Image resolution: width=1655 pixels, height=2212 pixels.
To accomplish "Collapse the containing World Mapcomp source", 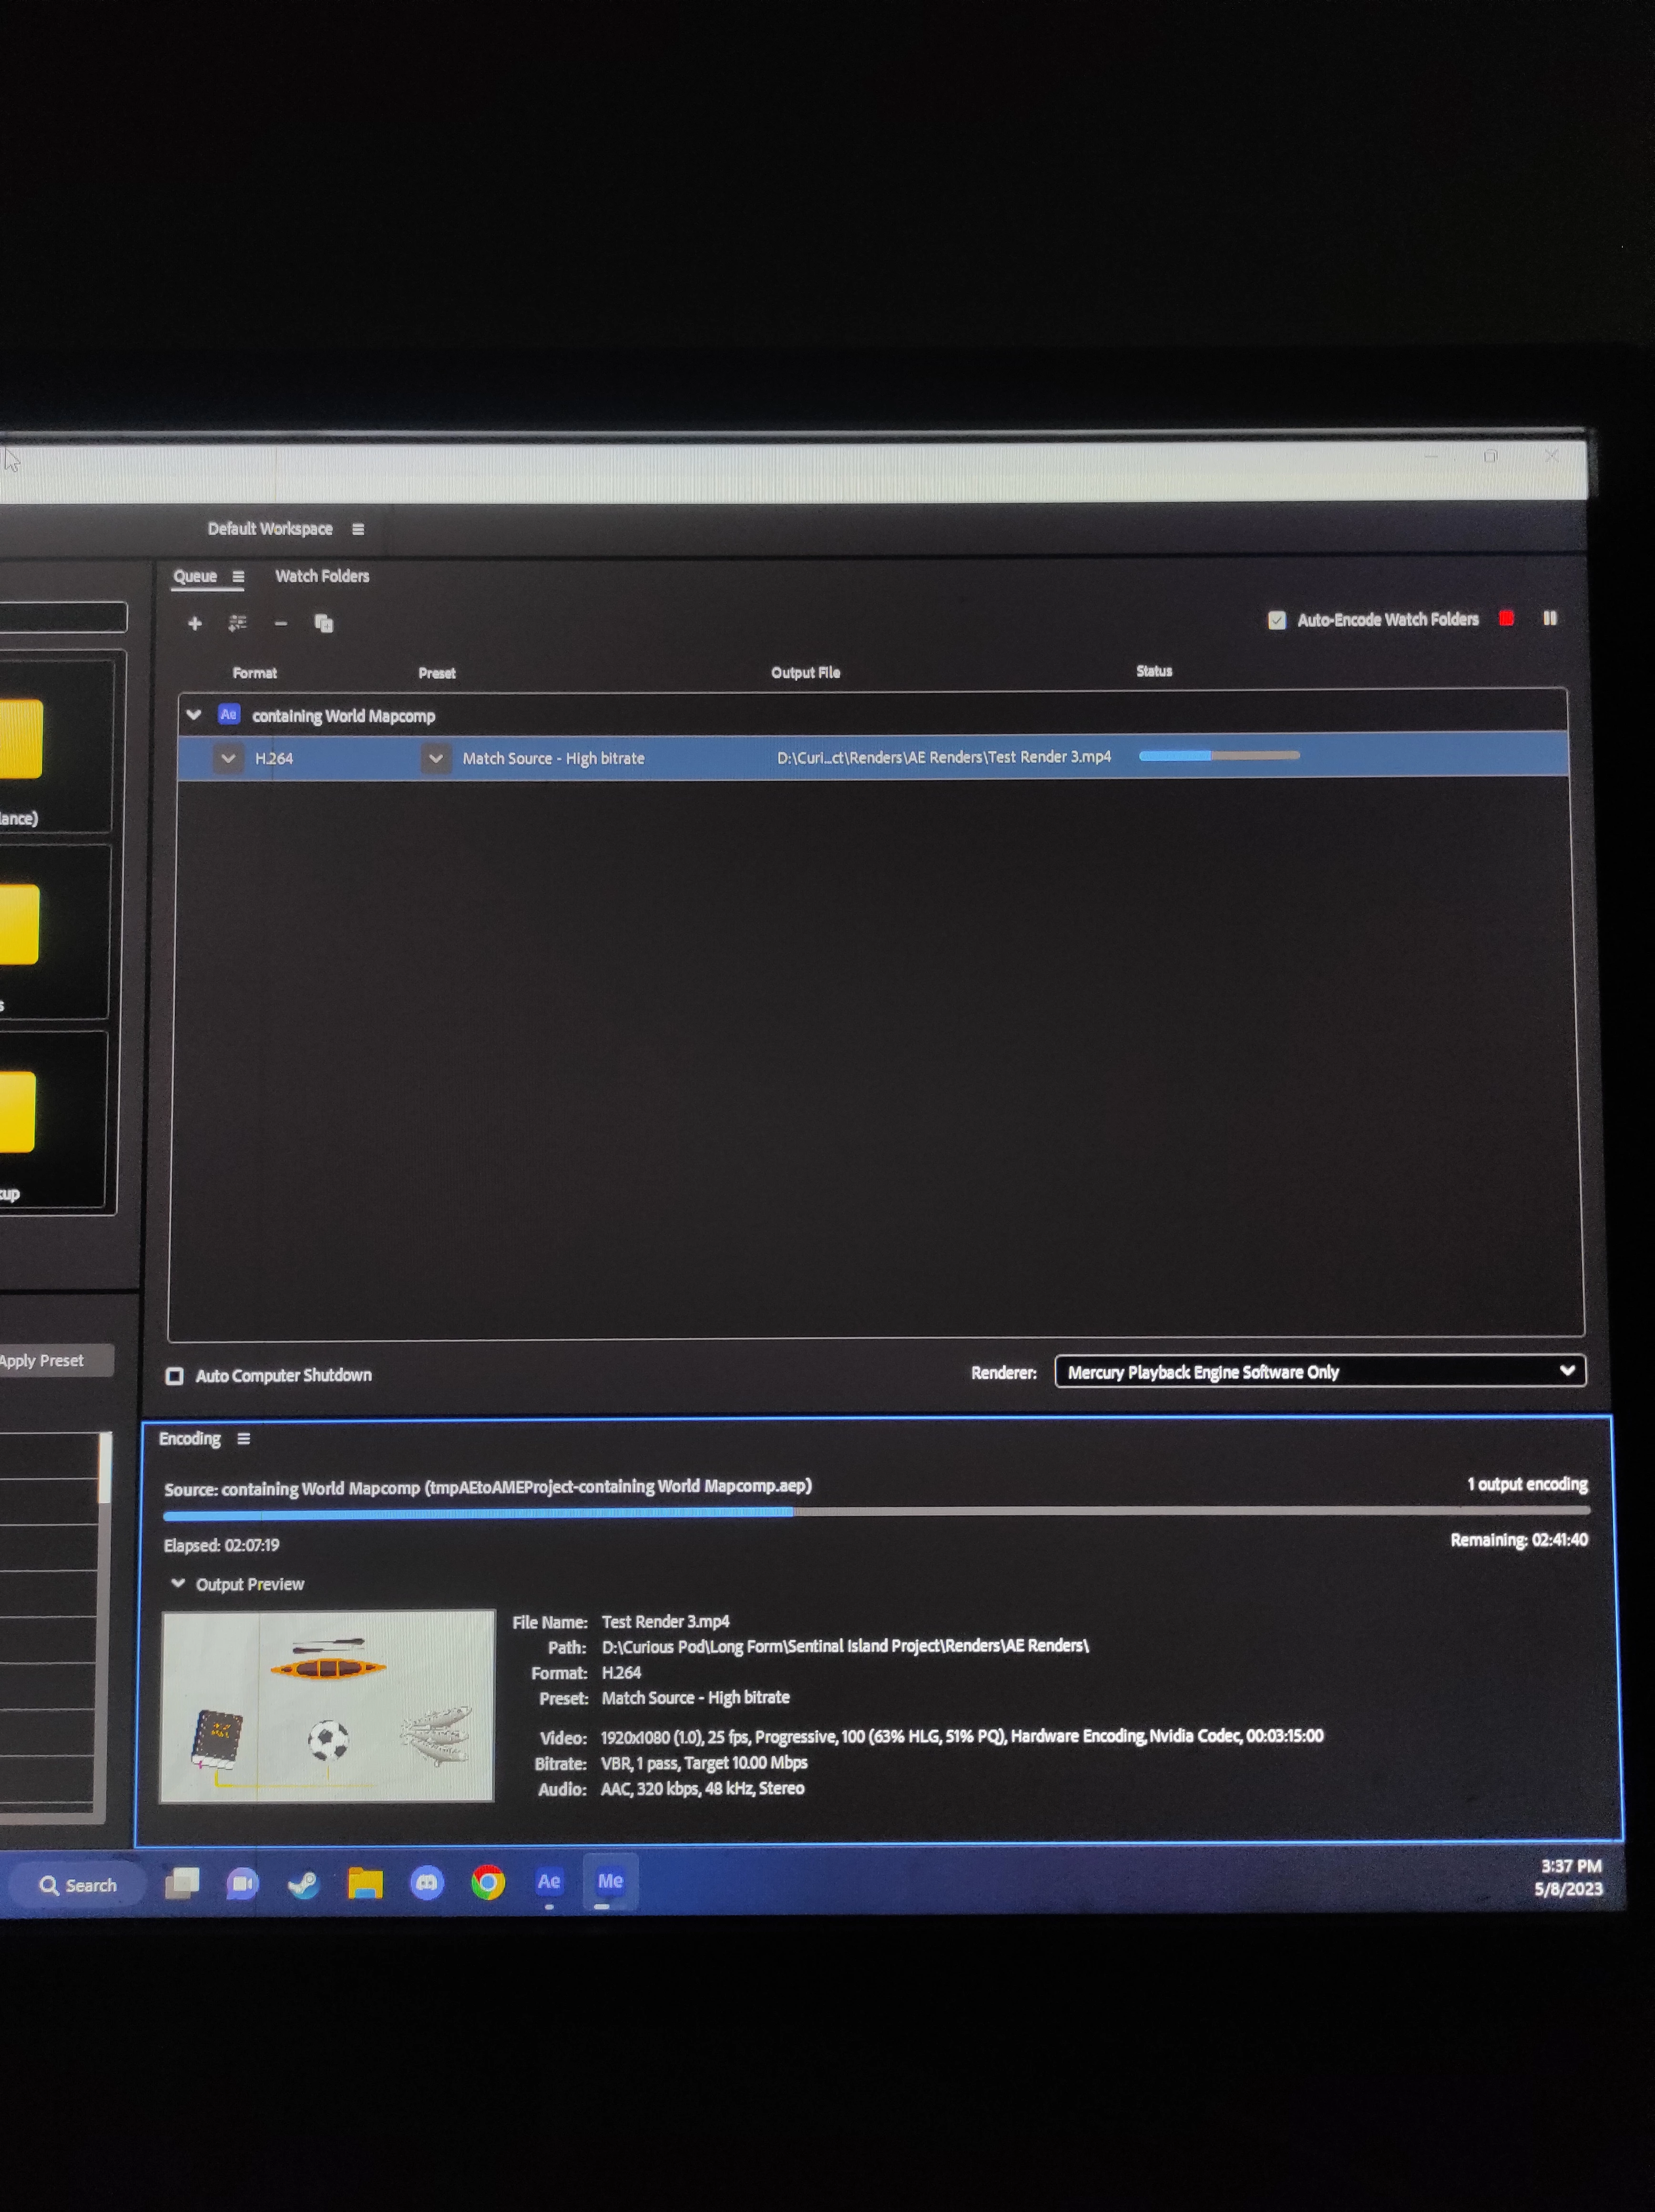I will point(194,715).
